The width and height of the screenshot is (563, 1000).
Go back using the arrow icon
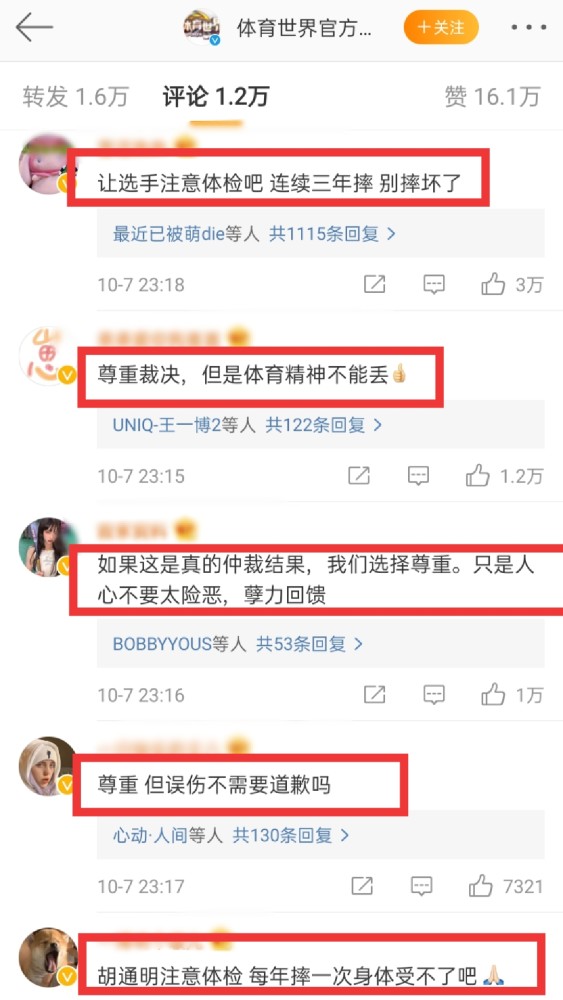click(x=34, y=27)
